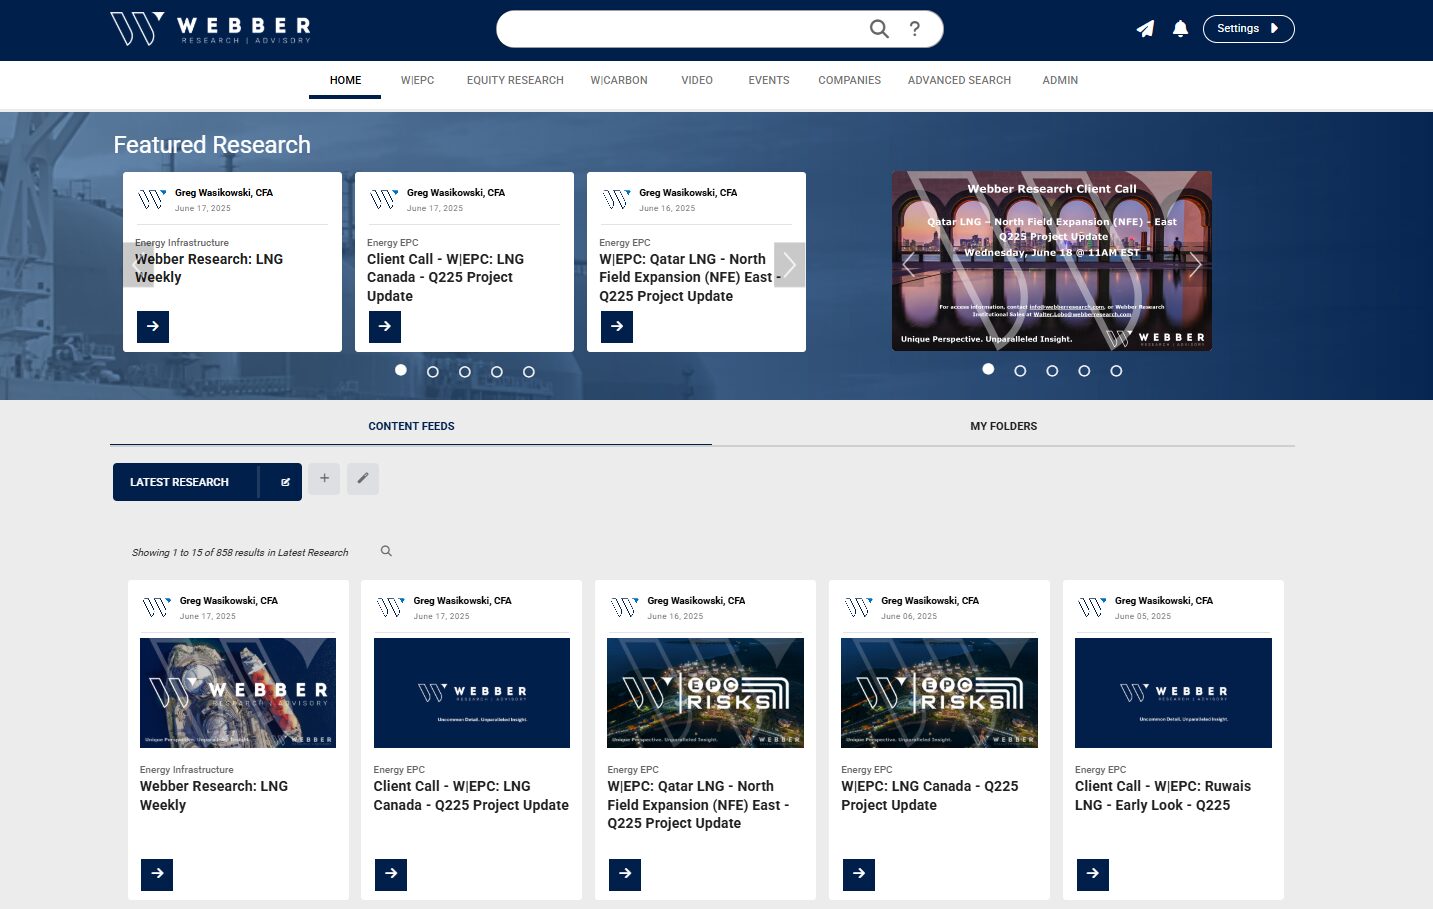Open the W|CARBON tab
This screenshot has width=1433, height=909.
pos(619,80)
